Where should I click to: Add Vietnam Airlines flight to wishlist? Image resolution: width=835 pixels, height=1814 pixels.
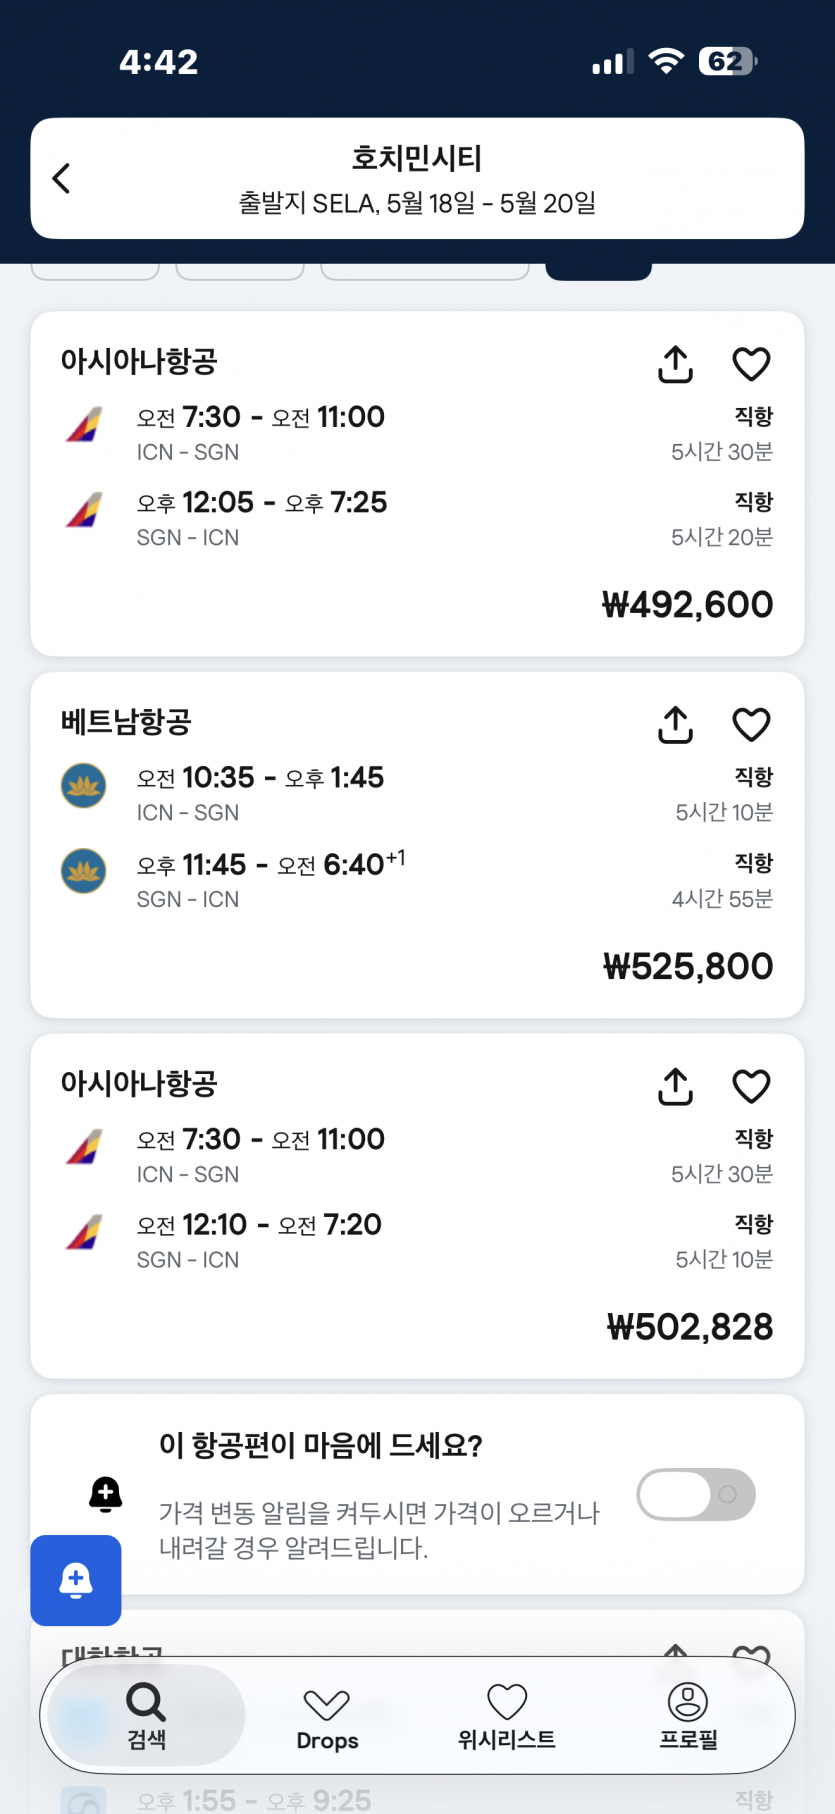point(751,726)
